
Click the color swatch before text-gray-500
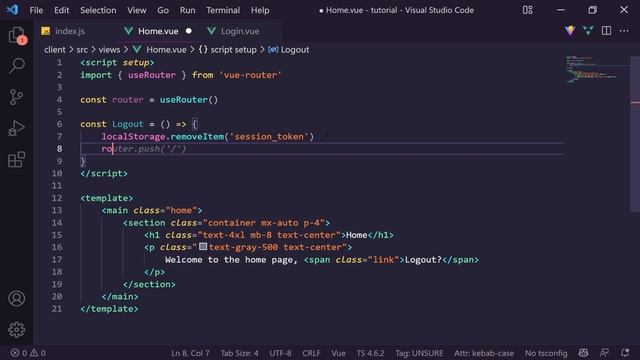[x=203, y=247]
